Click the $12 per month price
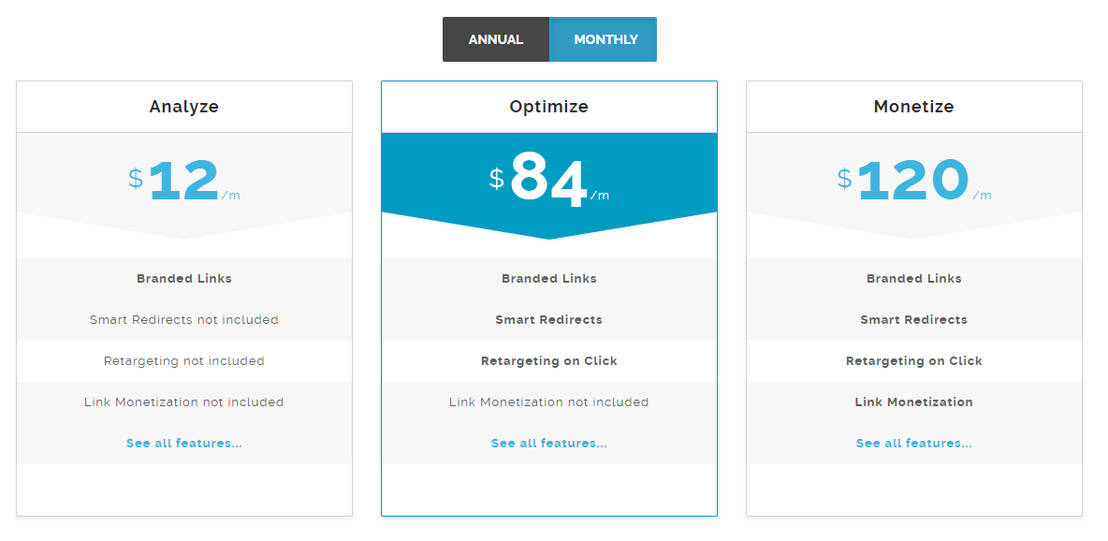 184,181
